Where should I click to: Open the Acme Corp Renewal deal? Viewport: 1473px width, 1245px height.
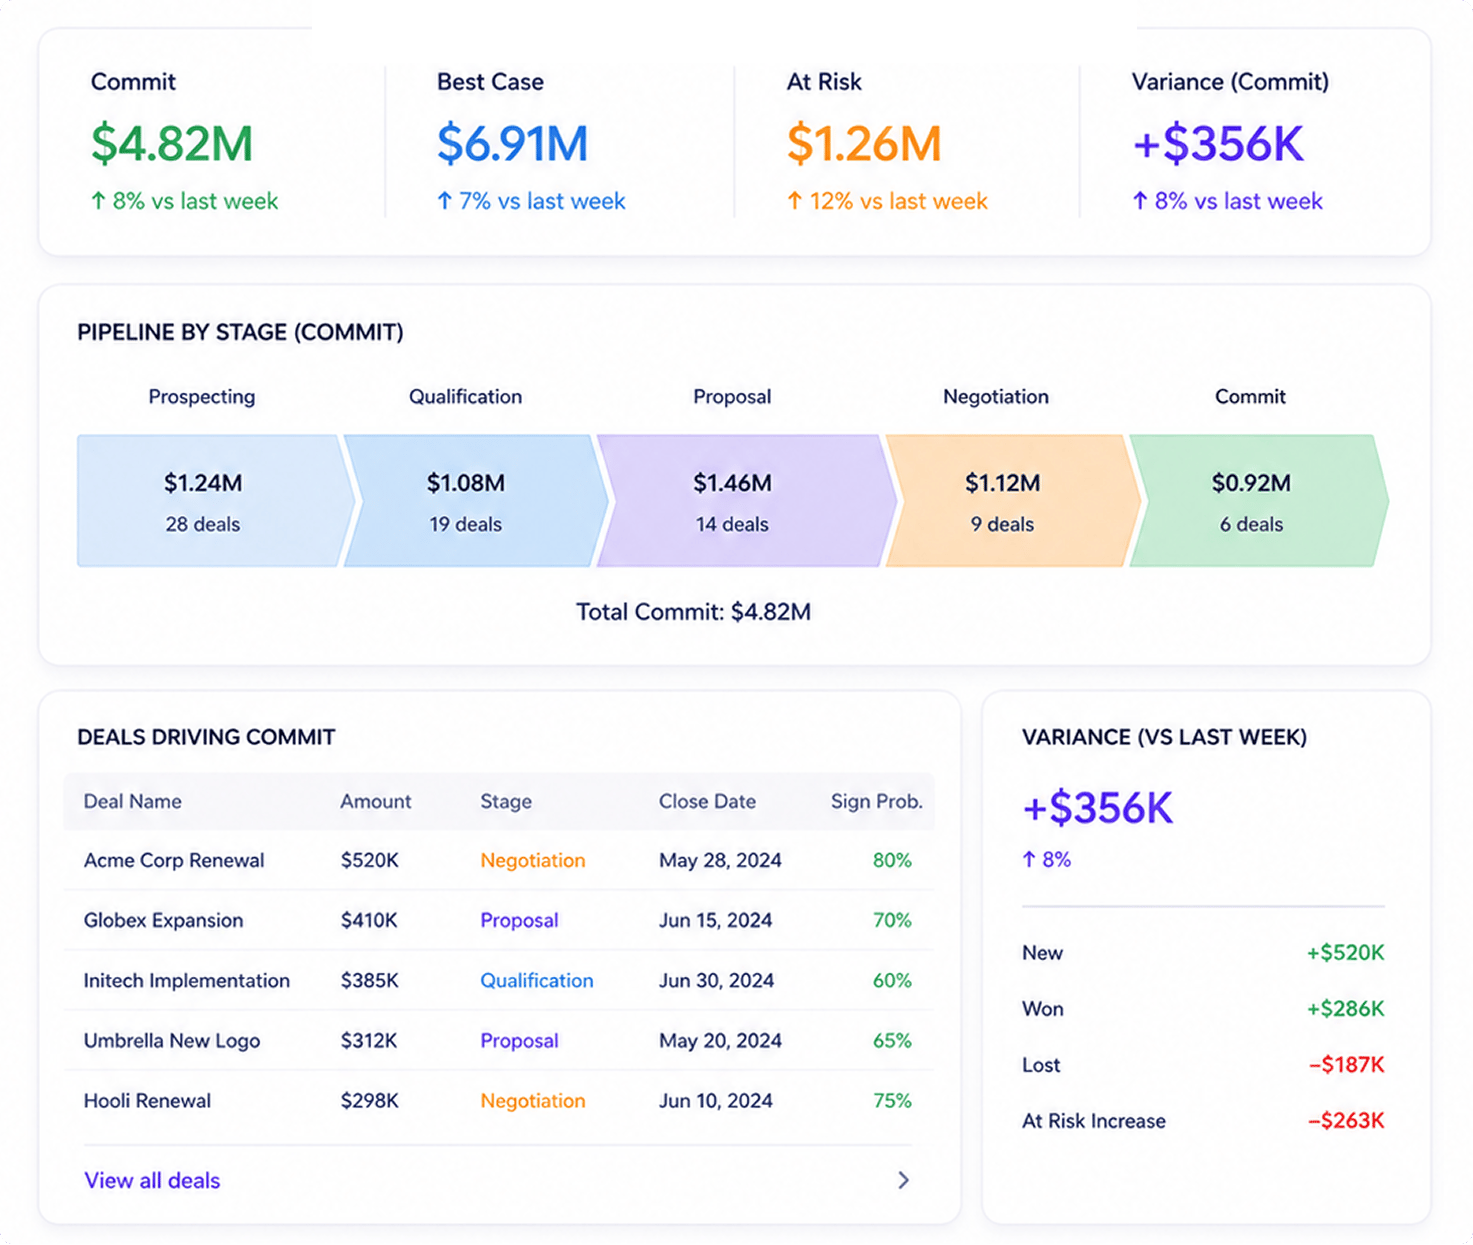point(174,860)
